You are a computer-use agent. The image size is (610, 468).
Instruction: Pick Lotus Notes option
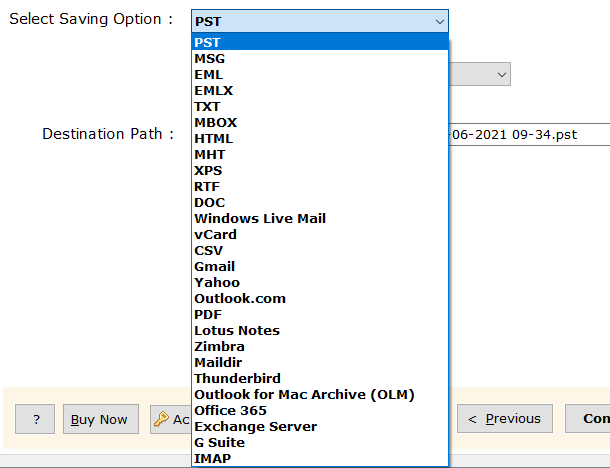[x=320, y=330]
